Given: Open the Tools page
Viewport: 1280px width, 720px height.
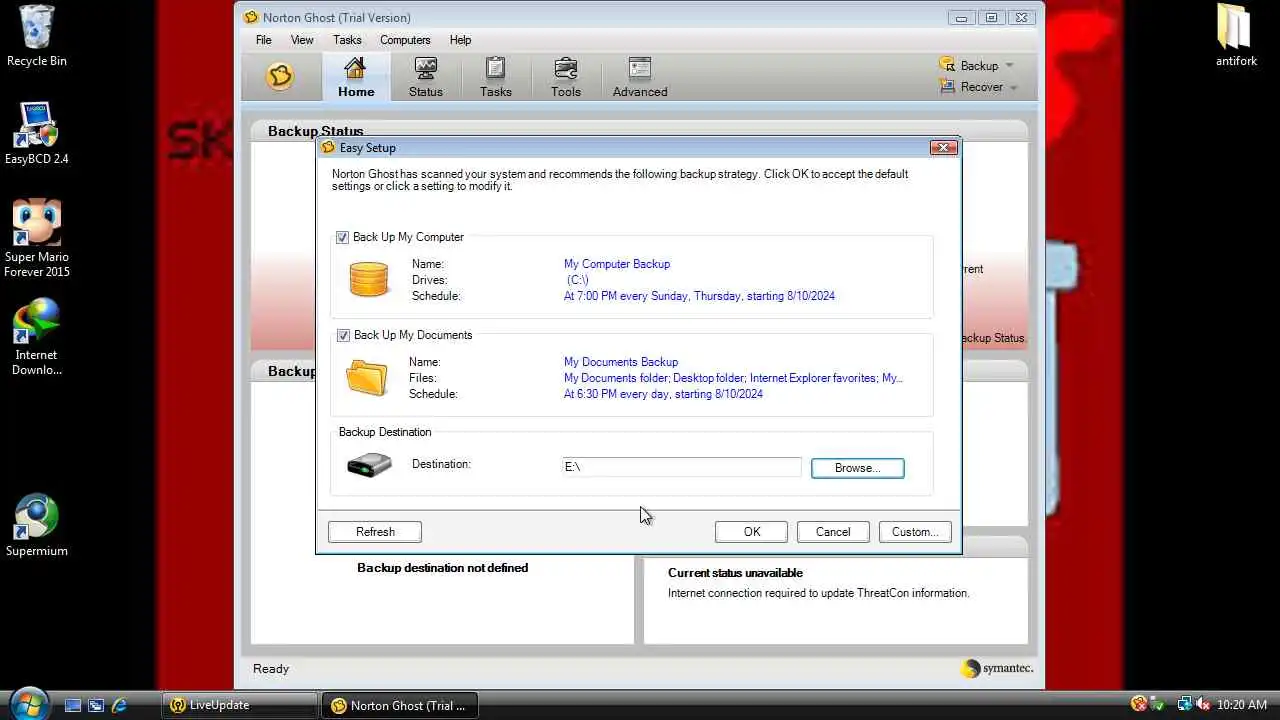Looking at the screenshot, I should click(565, 77).
